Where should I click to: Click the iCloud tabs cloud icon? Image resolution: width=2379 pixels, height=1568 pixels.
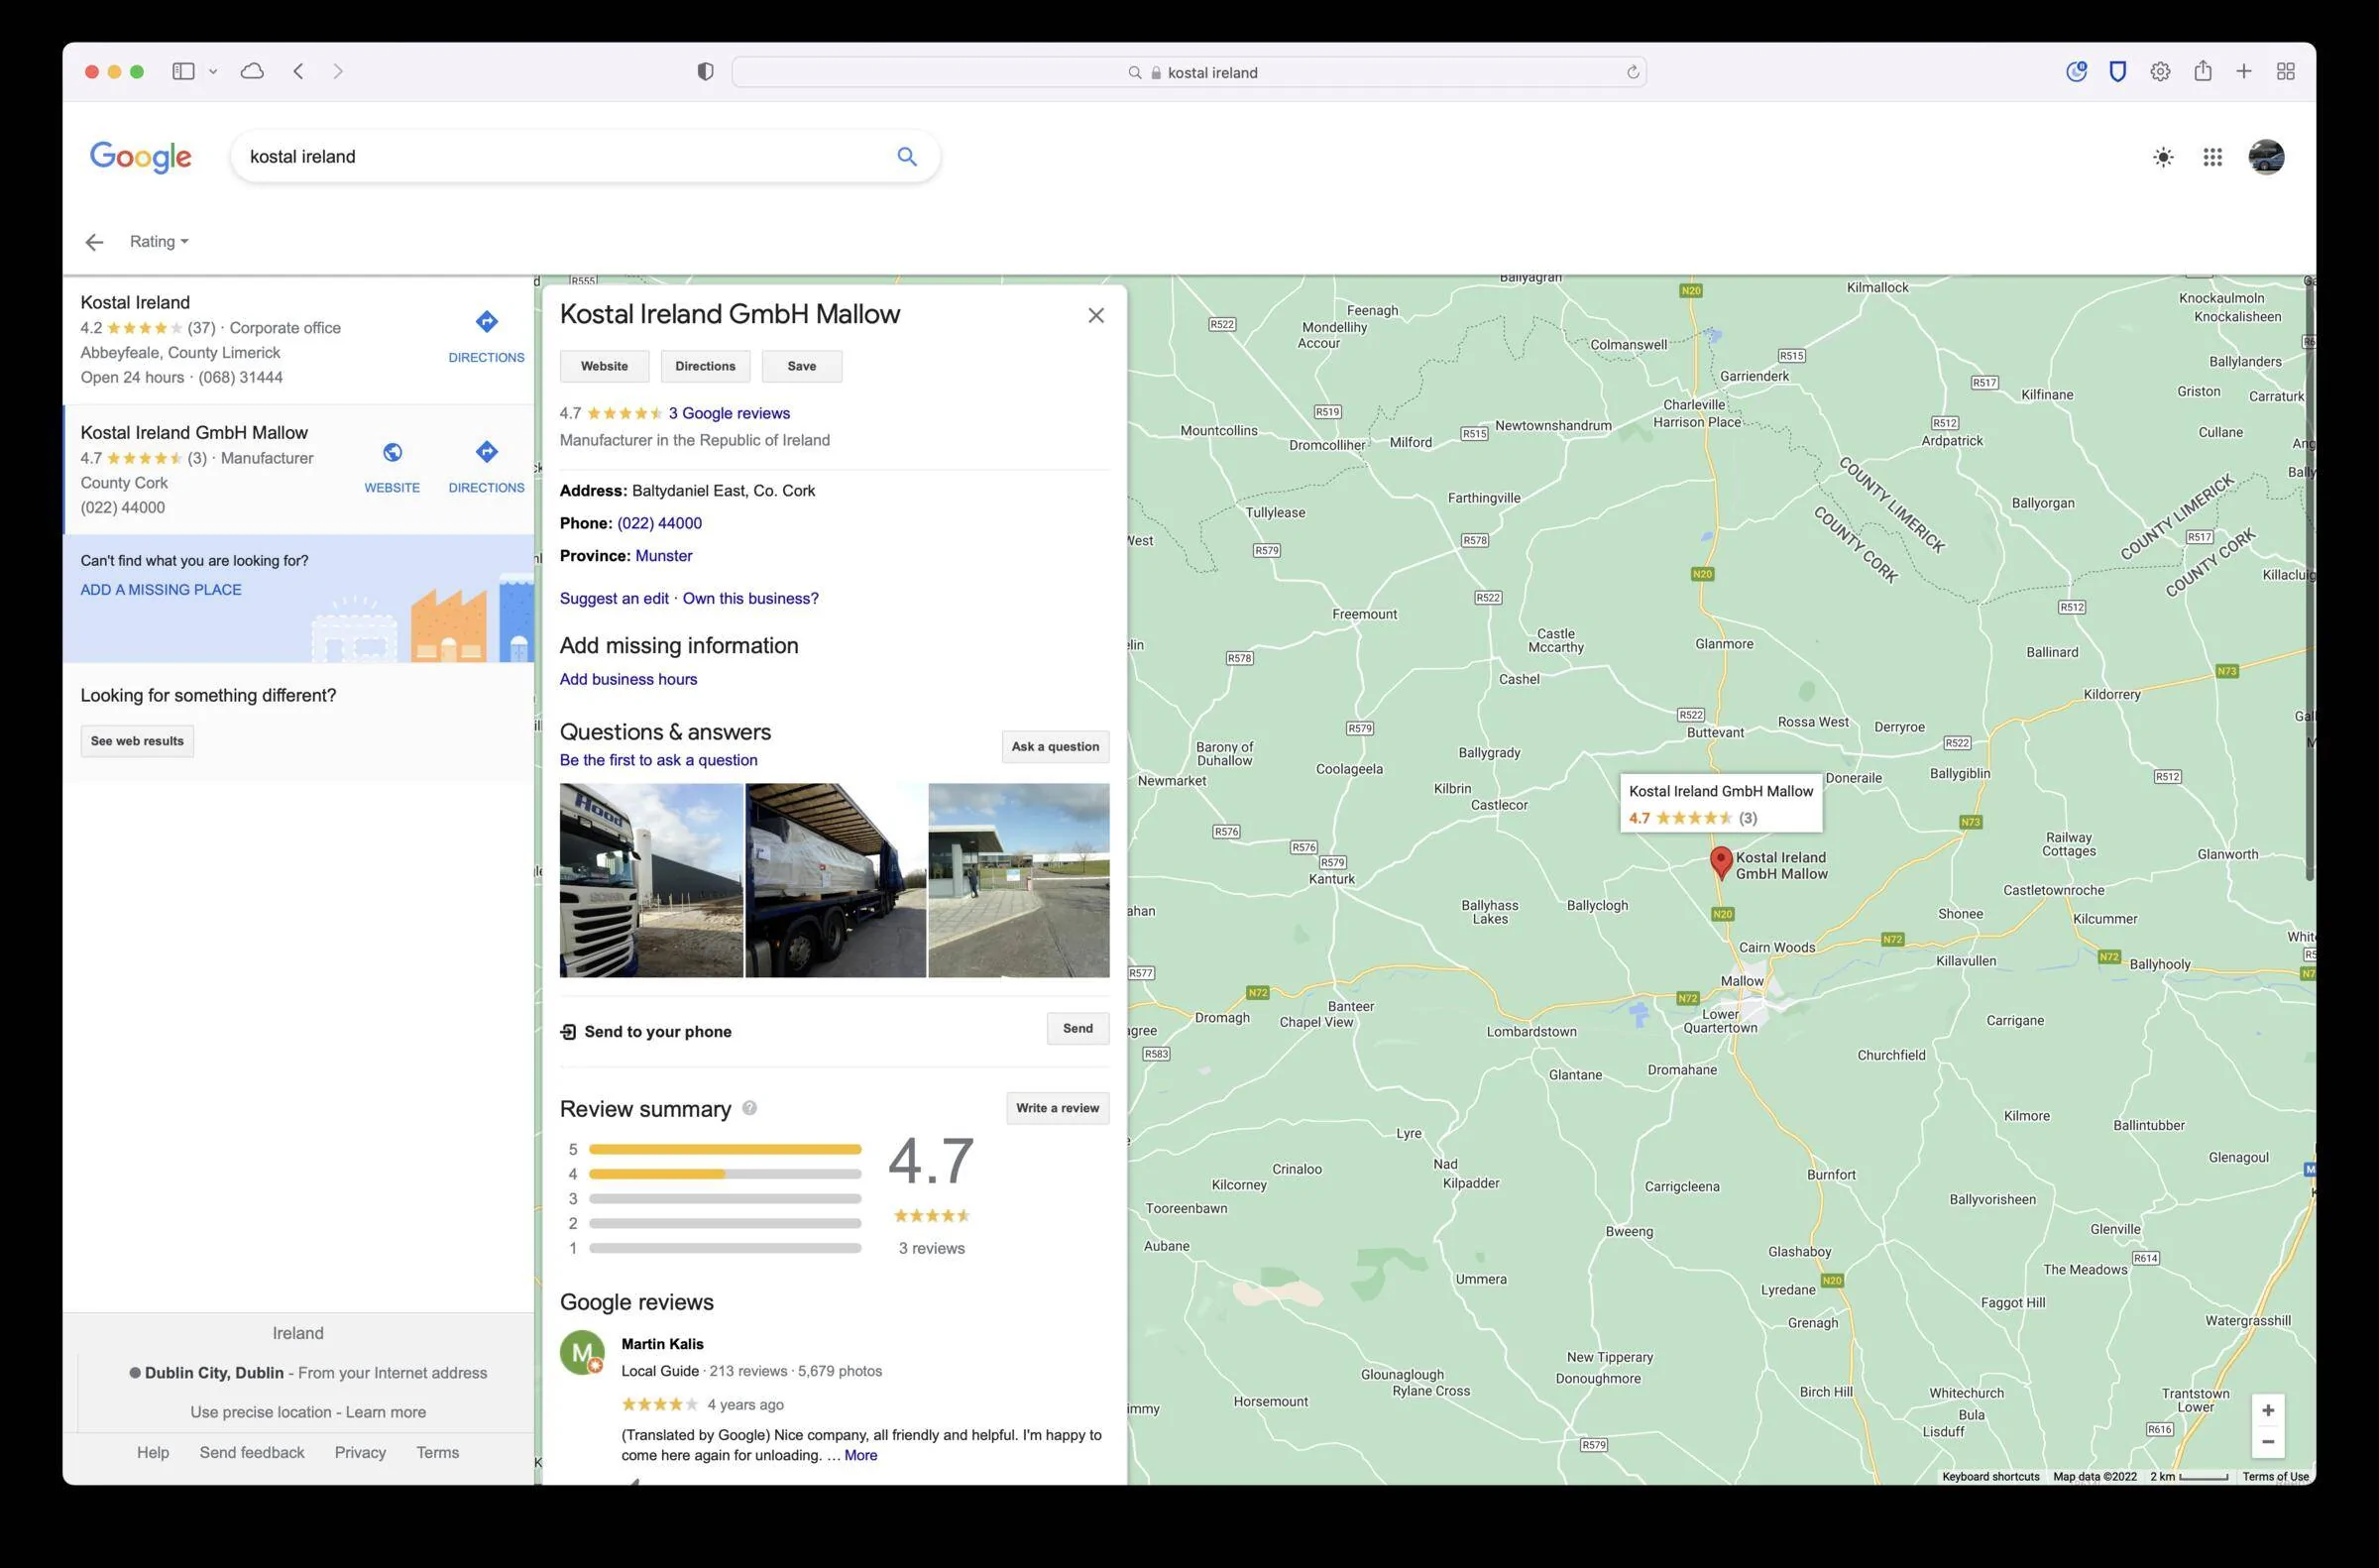click(252, 71)
